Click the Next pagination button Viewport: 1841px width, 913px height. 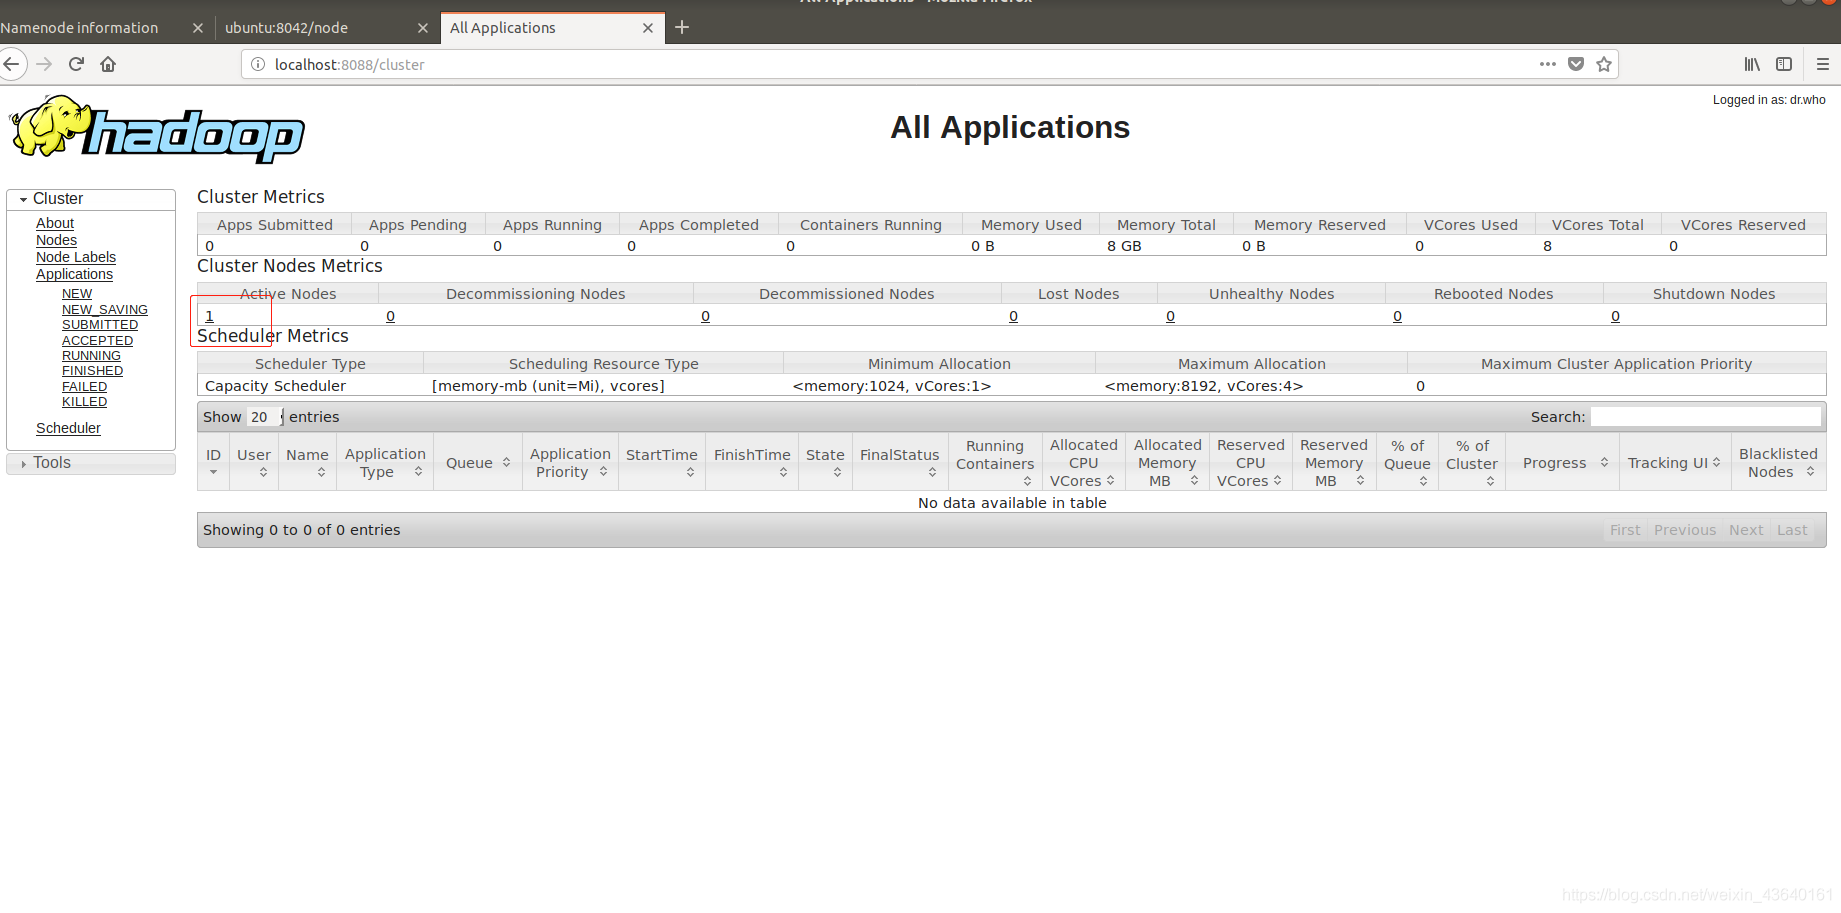pyautogui.click(x=1746, y=530)
